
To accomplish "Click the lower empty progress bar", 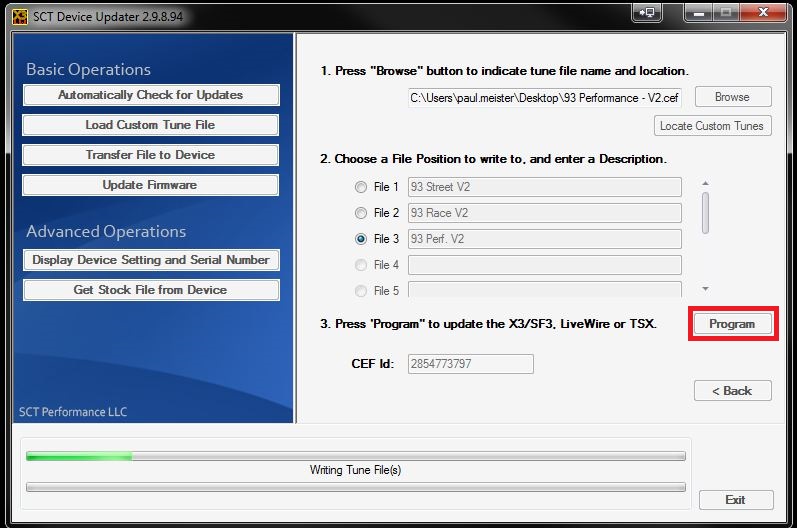I will [x=356, y=487].
